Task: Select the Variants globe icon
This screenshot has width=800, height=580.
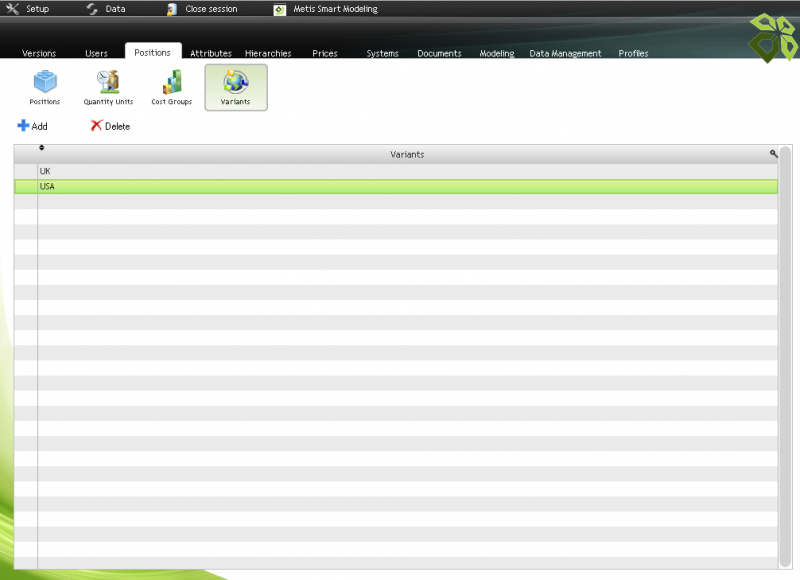Action: click(x=235, y=82)
